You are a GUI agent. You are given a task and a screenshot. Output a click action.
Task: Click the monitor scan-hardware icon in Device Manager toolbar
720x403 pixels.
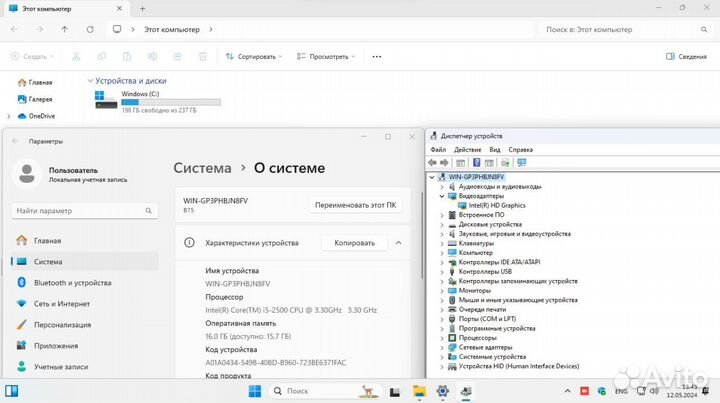pos(522,162)
